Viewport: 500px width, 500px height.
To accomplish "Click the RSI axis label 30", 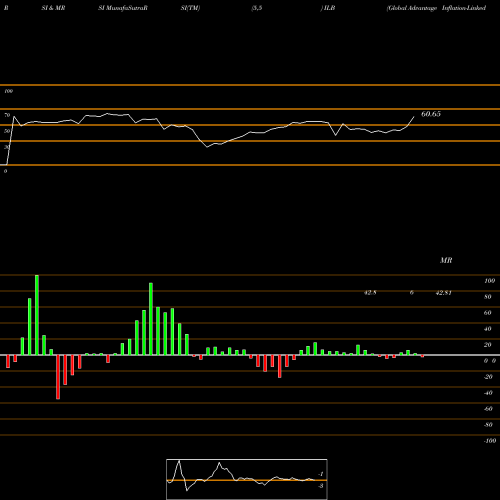I will click(x=7, y=147).
